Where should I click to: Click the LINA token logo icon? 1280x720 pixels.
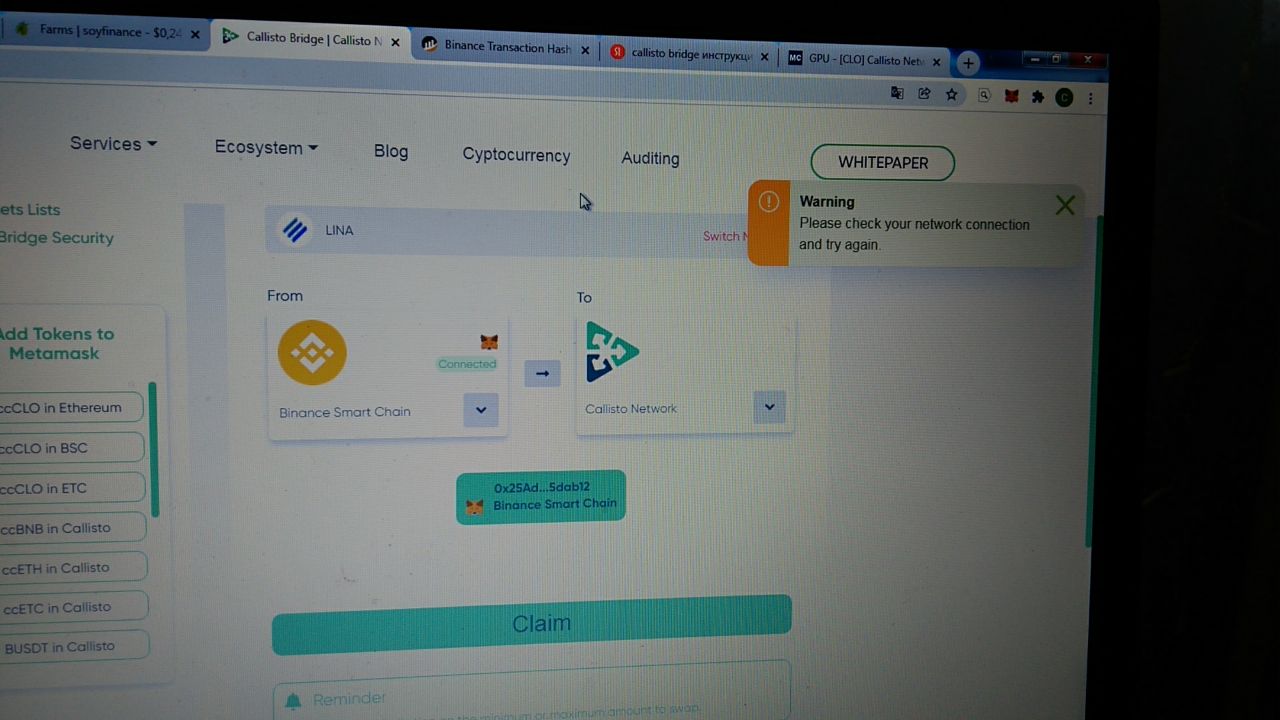[295, 230]
